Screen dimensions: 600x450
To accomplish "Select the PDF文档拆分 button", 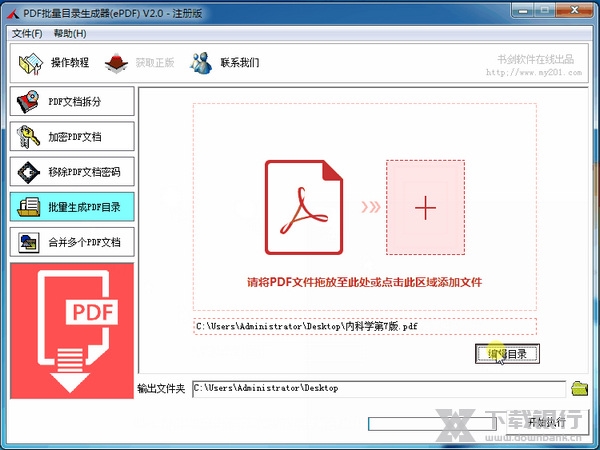I will 72,101.
